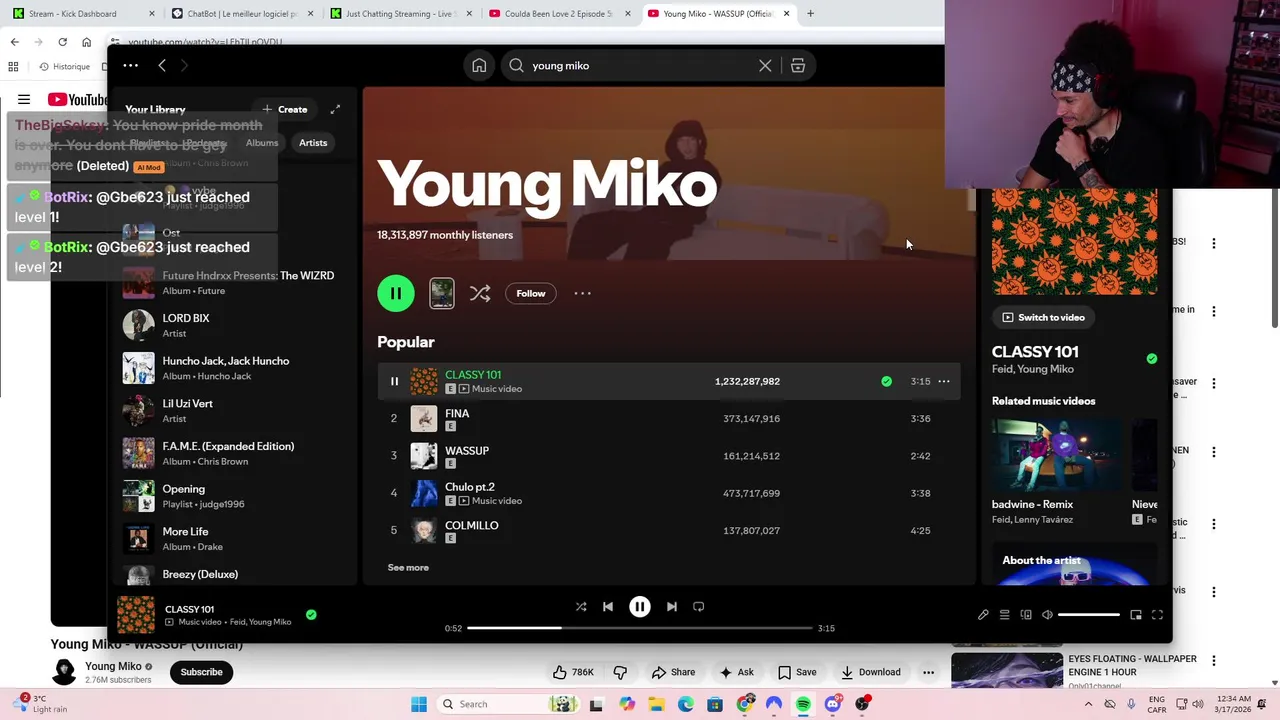Pause the artist page with green button
Image resolution: width=1280 pixels, height=720 pixels.
point(396,294)
